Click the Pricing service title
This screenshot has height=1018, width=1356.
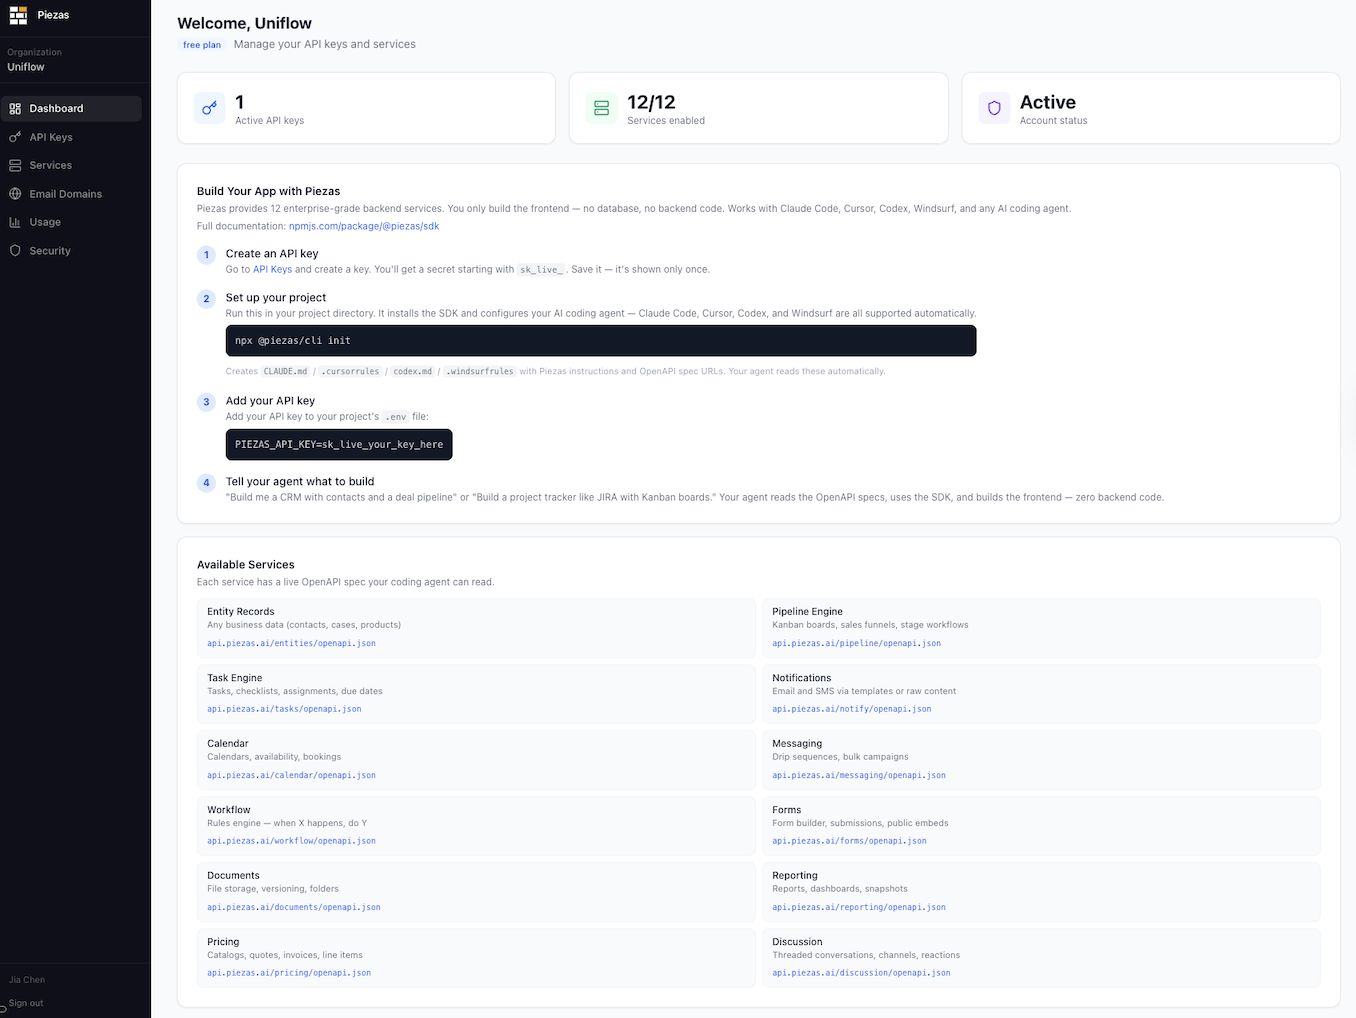[x=223, y=942]
